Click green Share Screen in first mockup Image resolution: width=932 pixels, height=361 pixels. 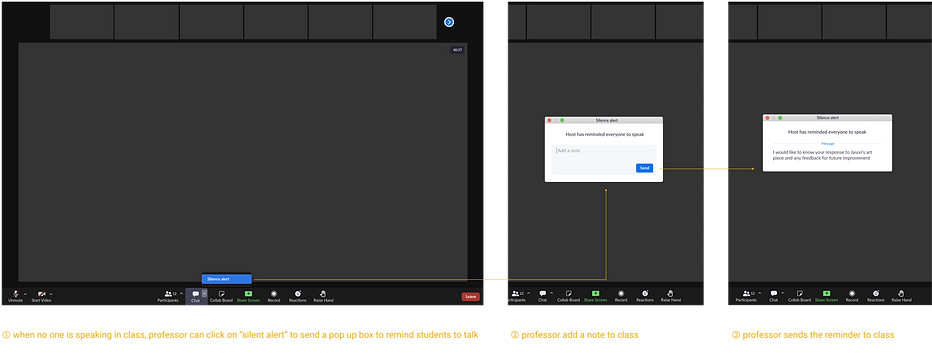click(x=248, y=296)
